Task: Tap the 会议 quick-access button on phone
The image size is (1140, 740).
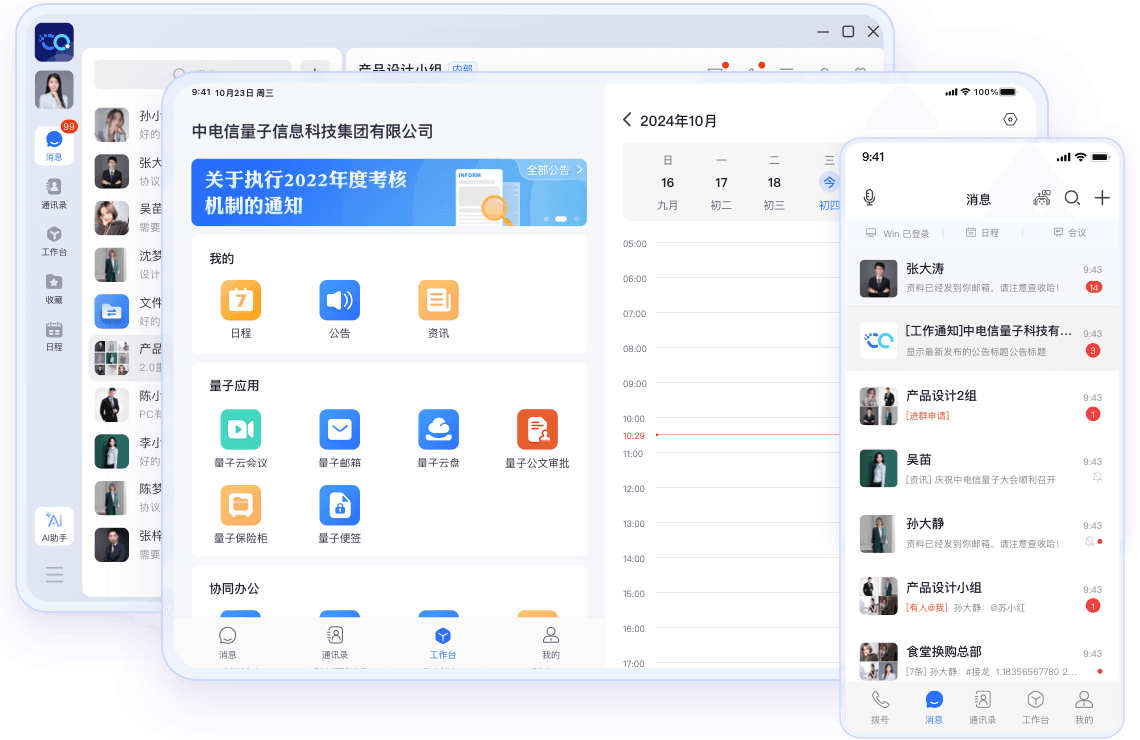Action: [x=1072, y=232]
